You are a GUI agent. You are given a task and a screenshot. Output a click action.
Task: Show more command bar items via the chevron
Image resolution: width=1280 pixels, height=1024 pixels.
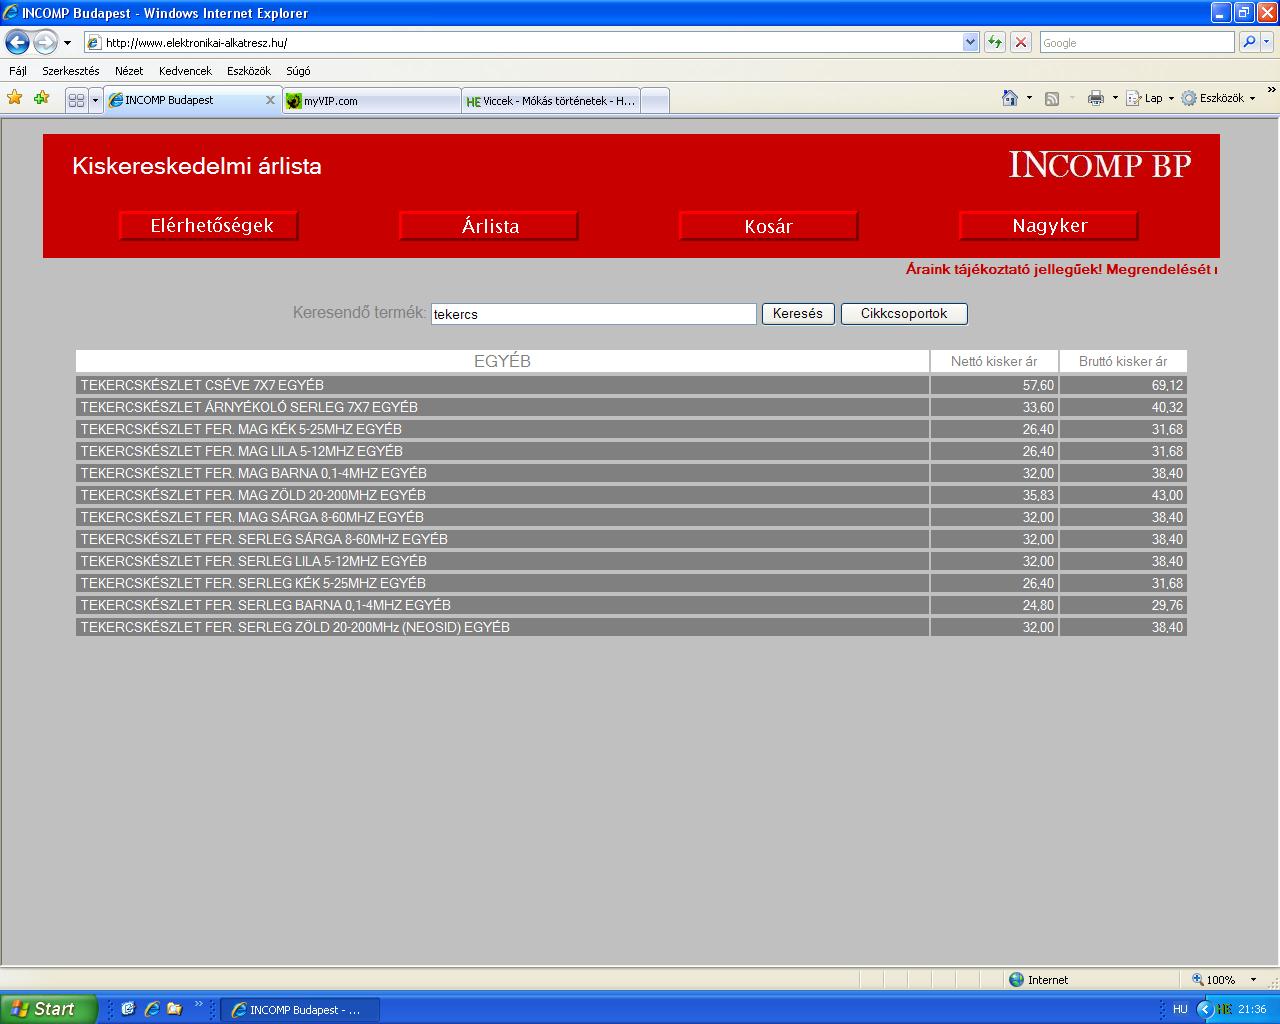click(x=1271, y=91)
